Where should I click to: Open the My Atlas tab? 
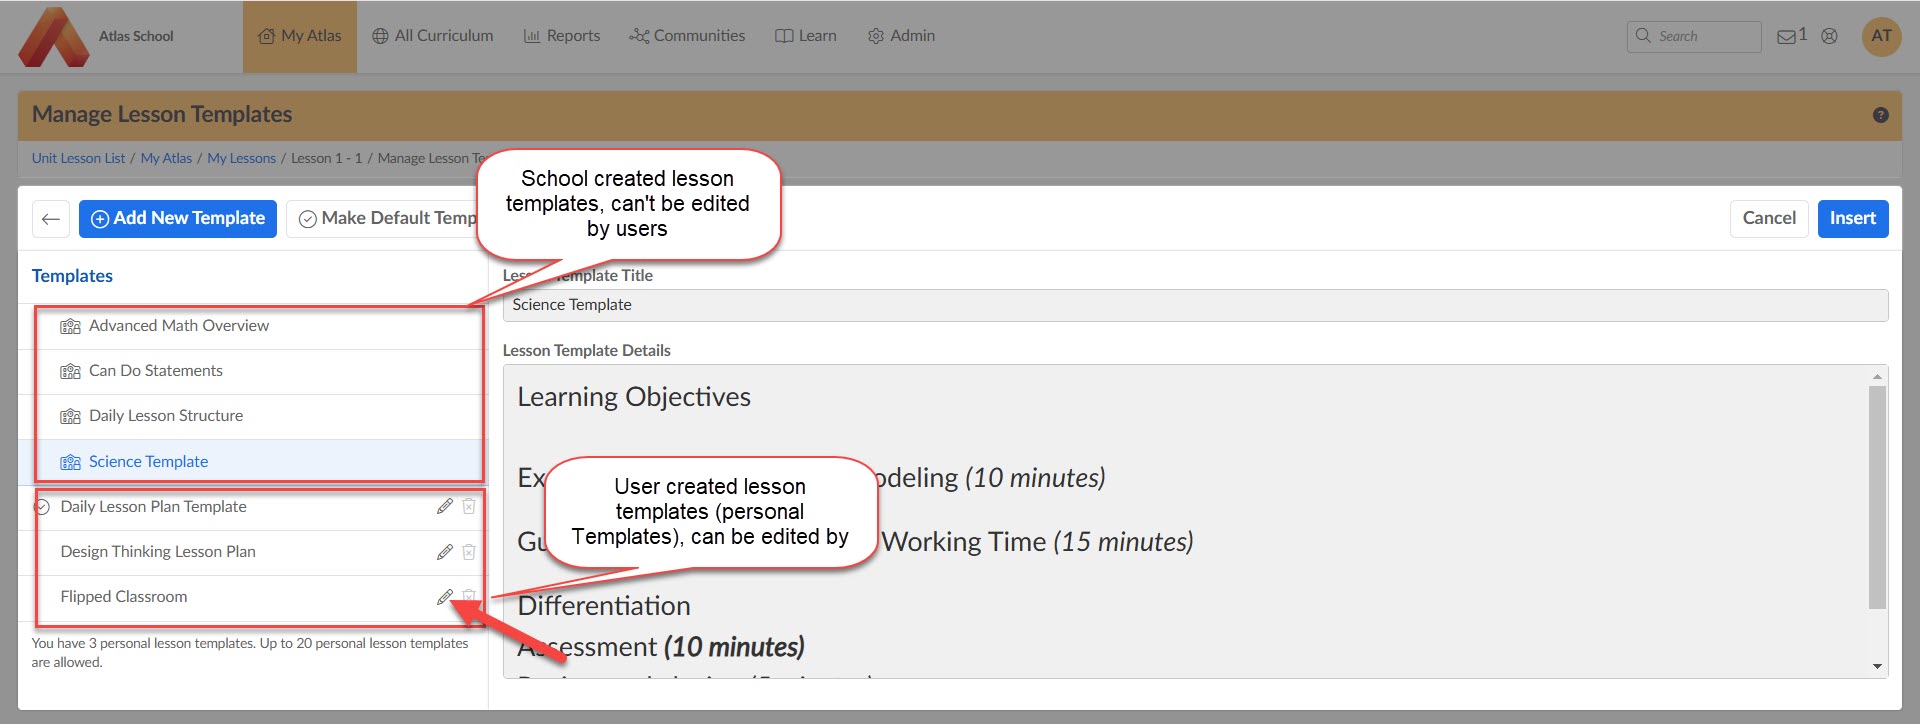(x=300, y=36)
